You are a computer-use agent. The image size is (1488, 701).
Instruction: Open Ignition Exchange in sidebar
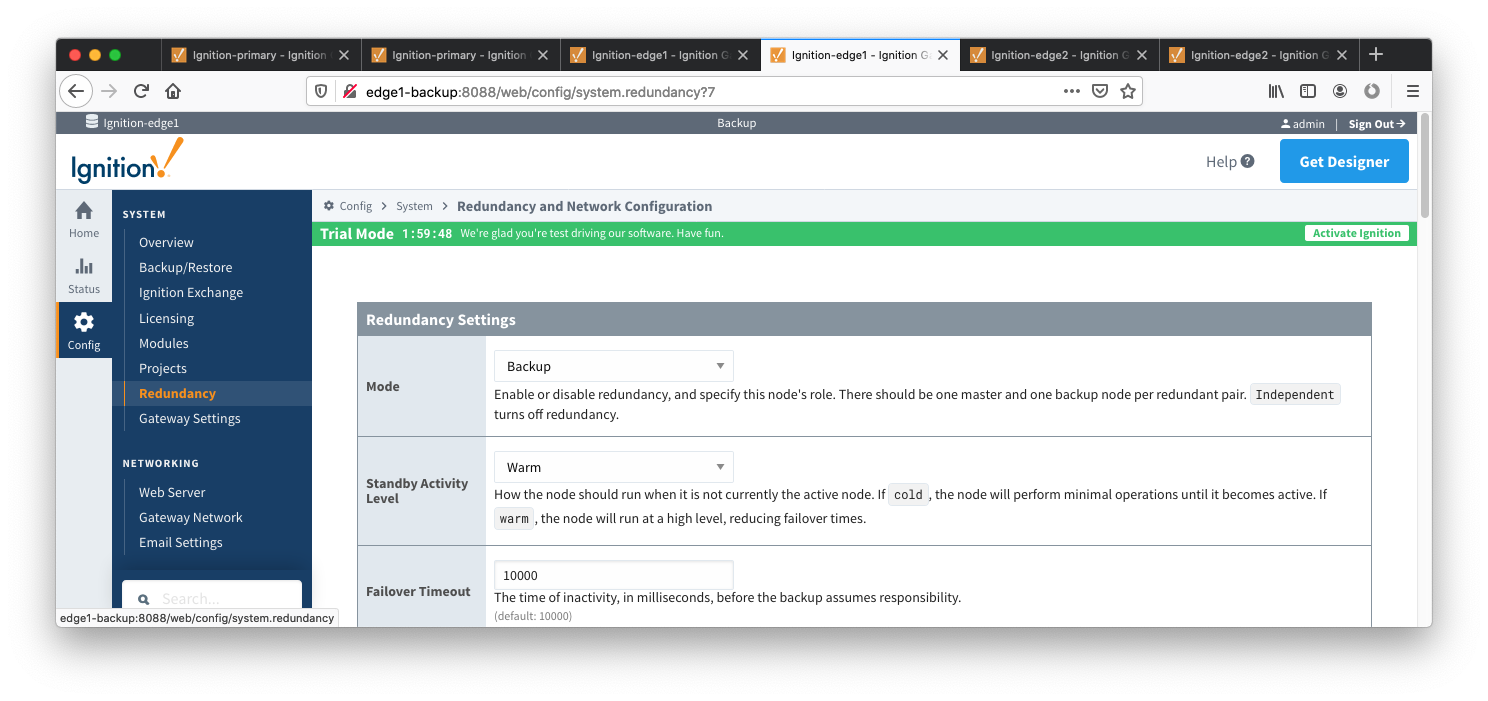[191, 292]
